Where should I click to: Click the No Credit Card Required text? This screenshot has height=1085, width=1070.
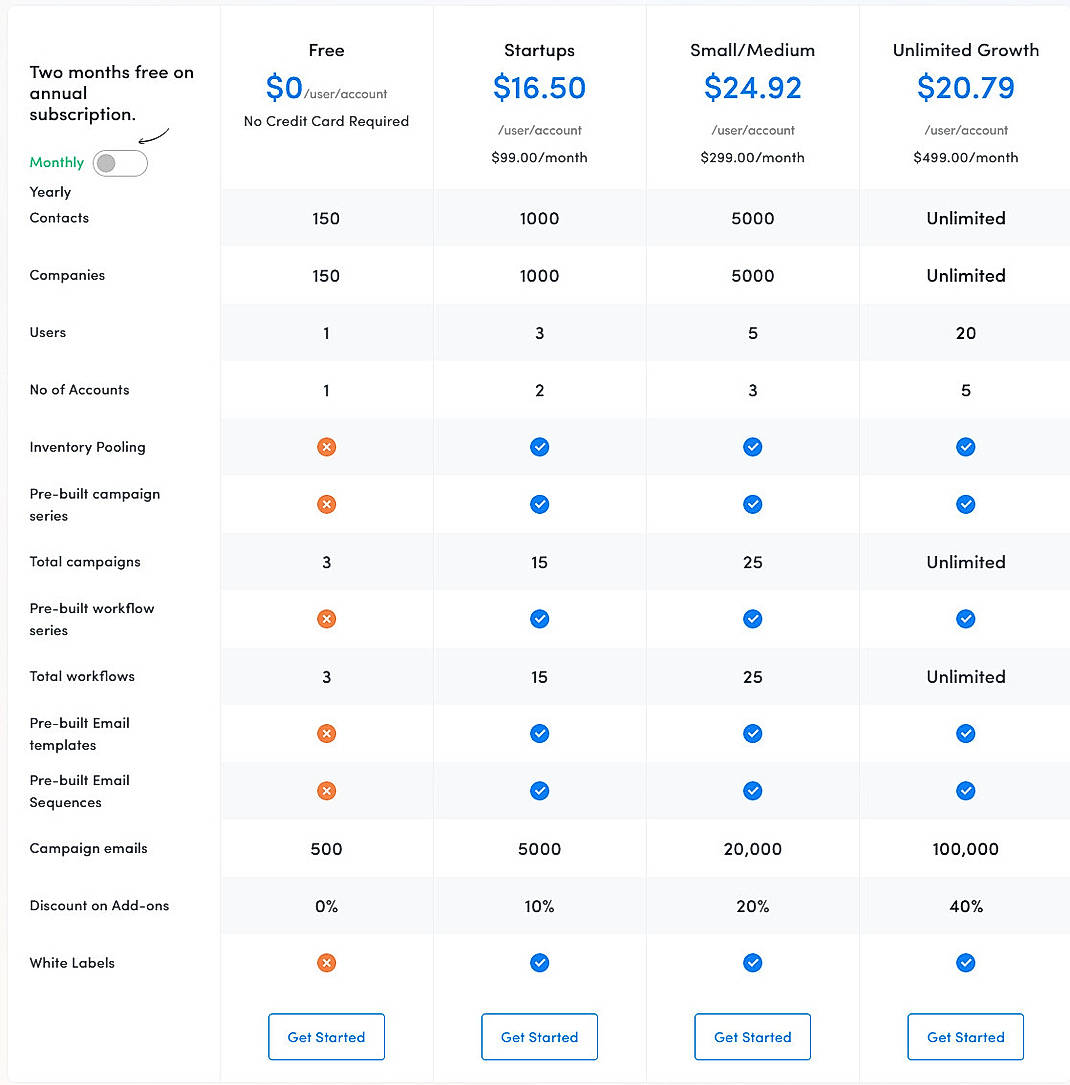326,121
